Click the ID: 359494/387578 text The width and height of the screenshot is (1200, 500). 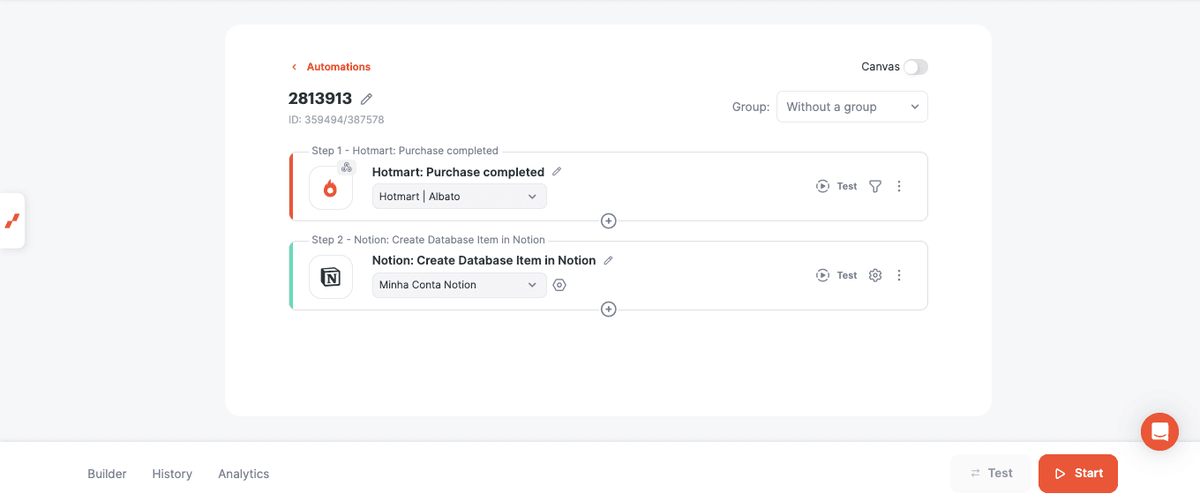pos(336,120)
